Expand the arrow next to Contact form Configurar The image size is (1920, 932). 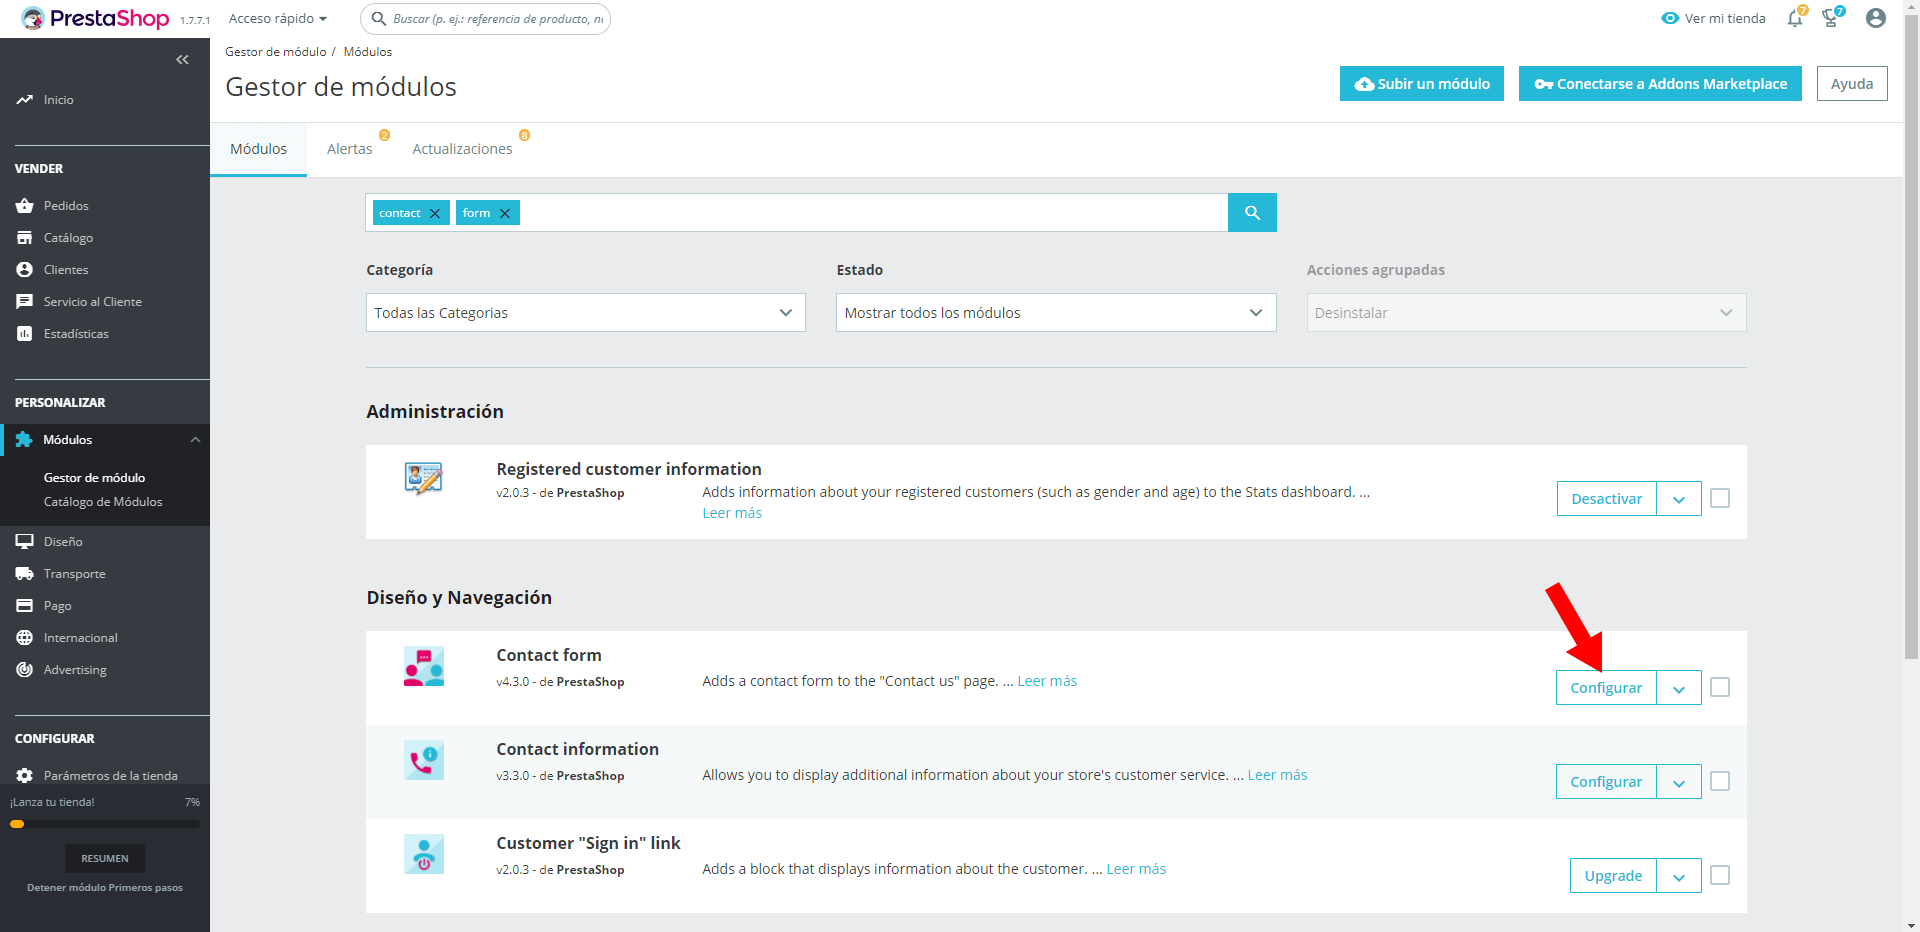pyautogui.click(x=1679, y=688)
